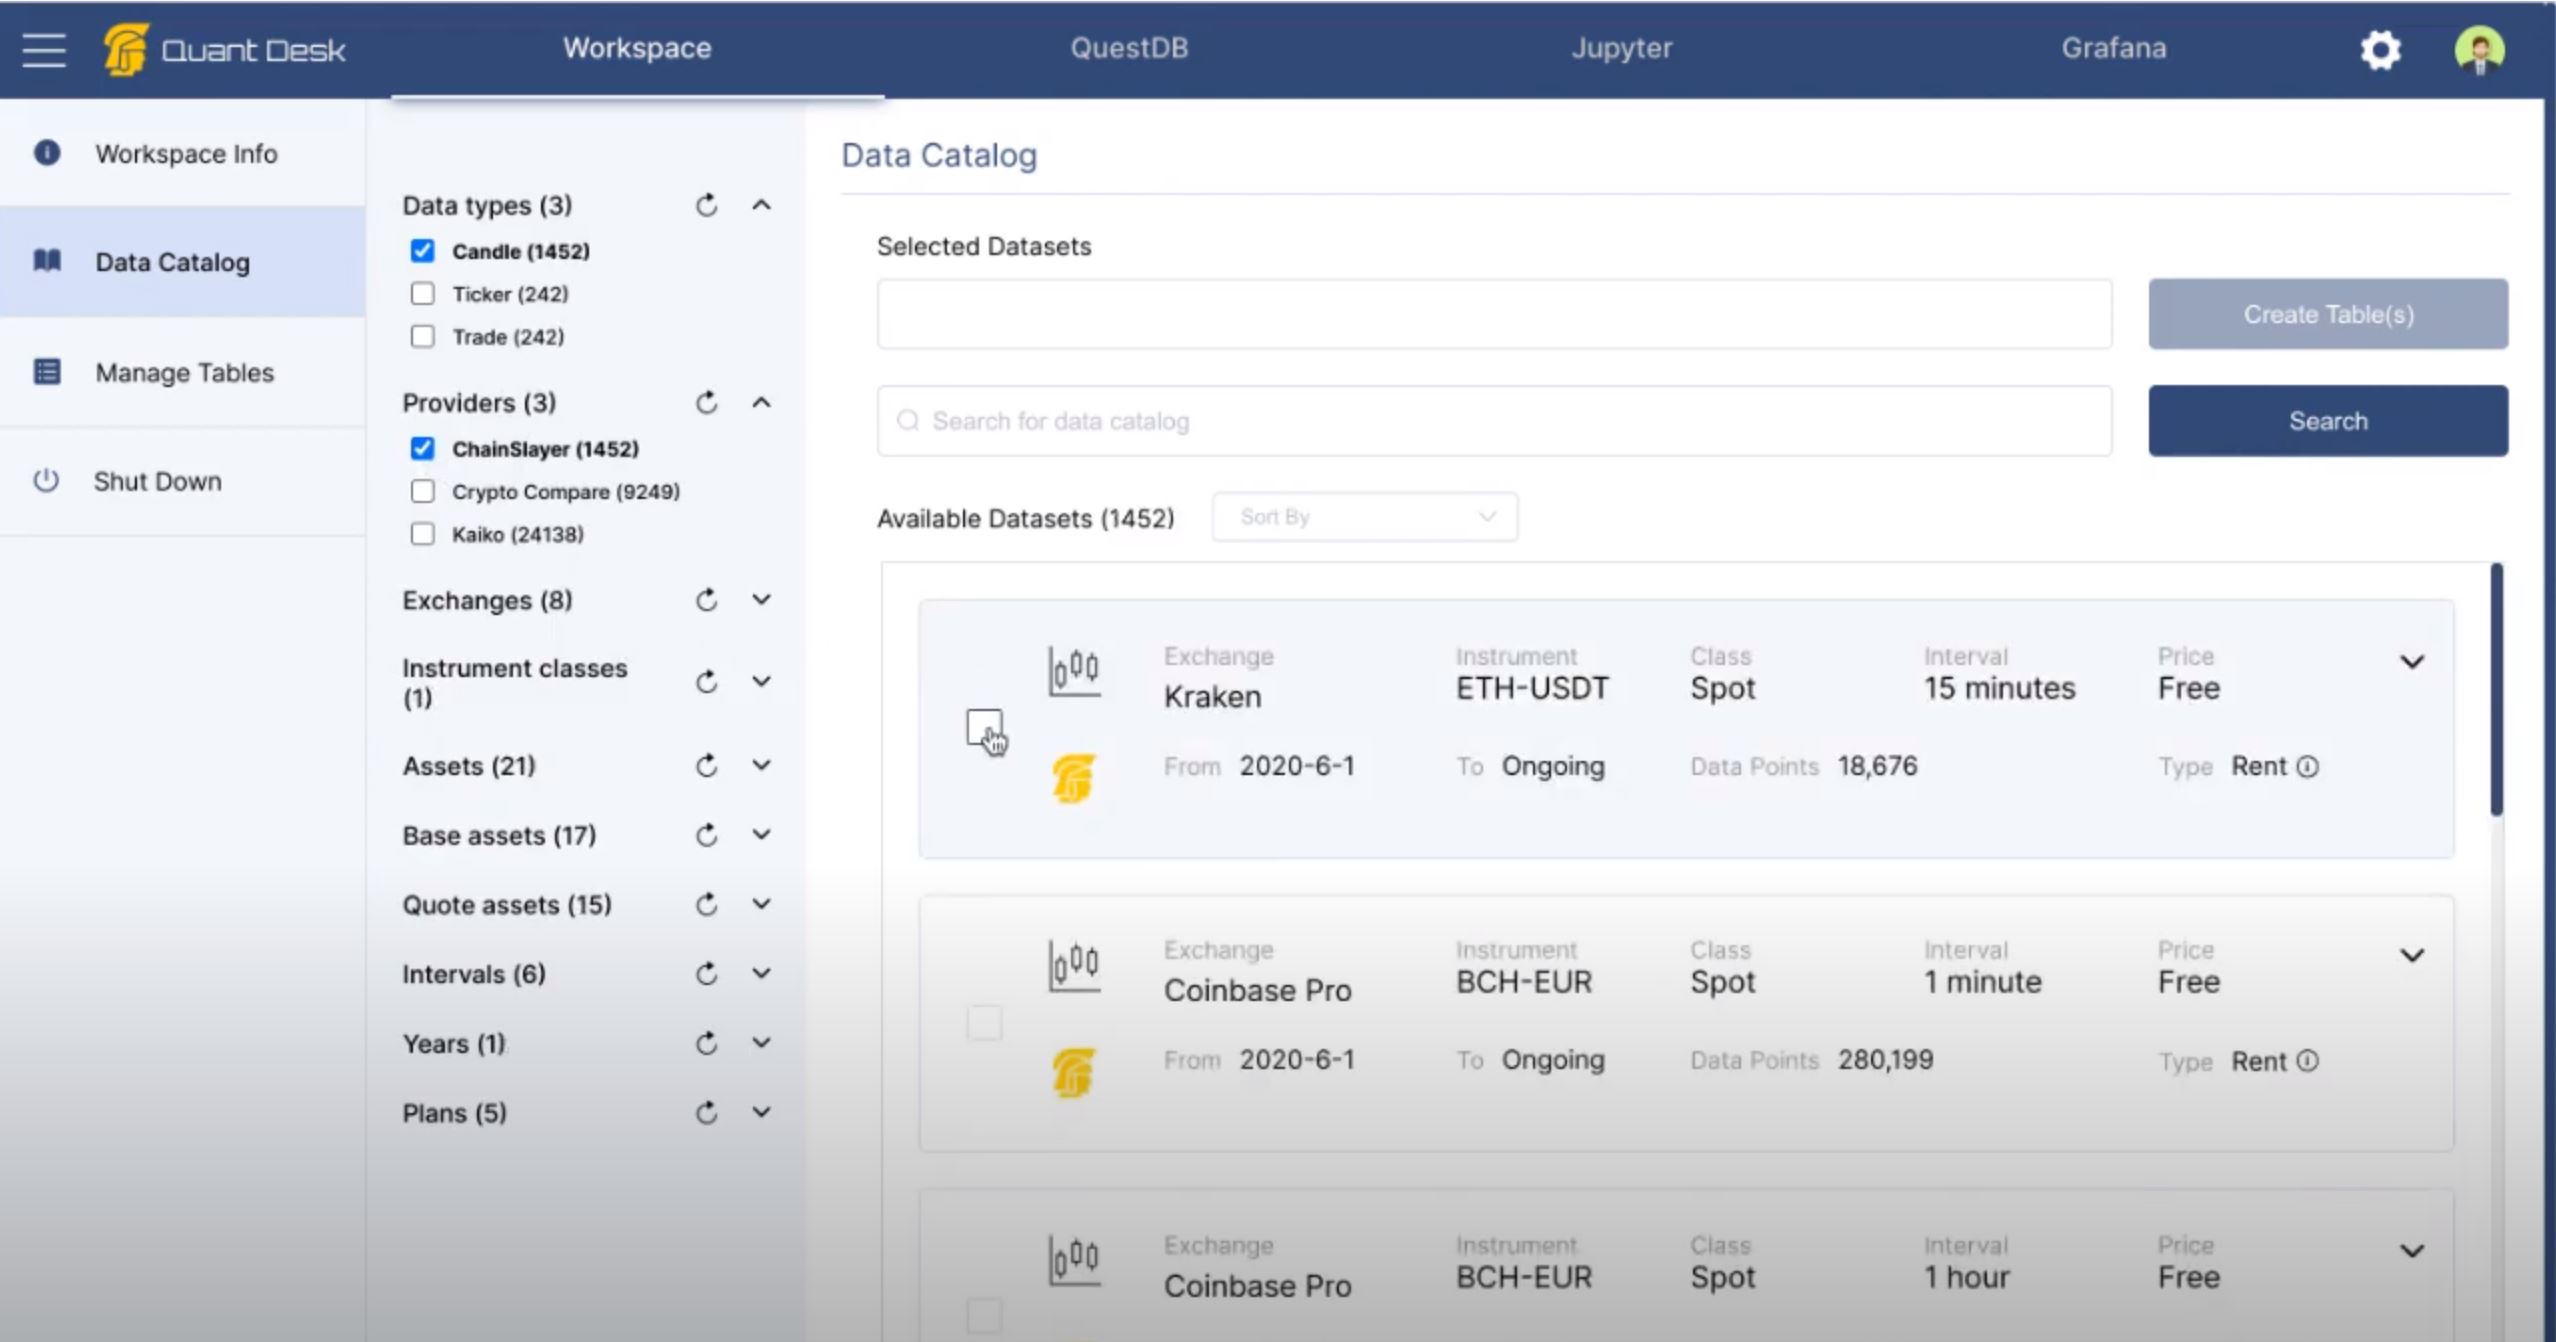Enable the Ticker data type checkbox
This screenshot has width=2556, height=1342.
[421, 292]
